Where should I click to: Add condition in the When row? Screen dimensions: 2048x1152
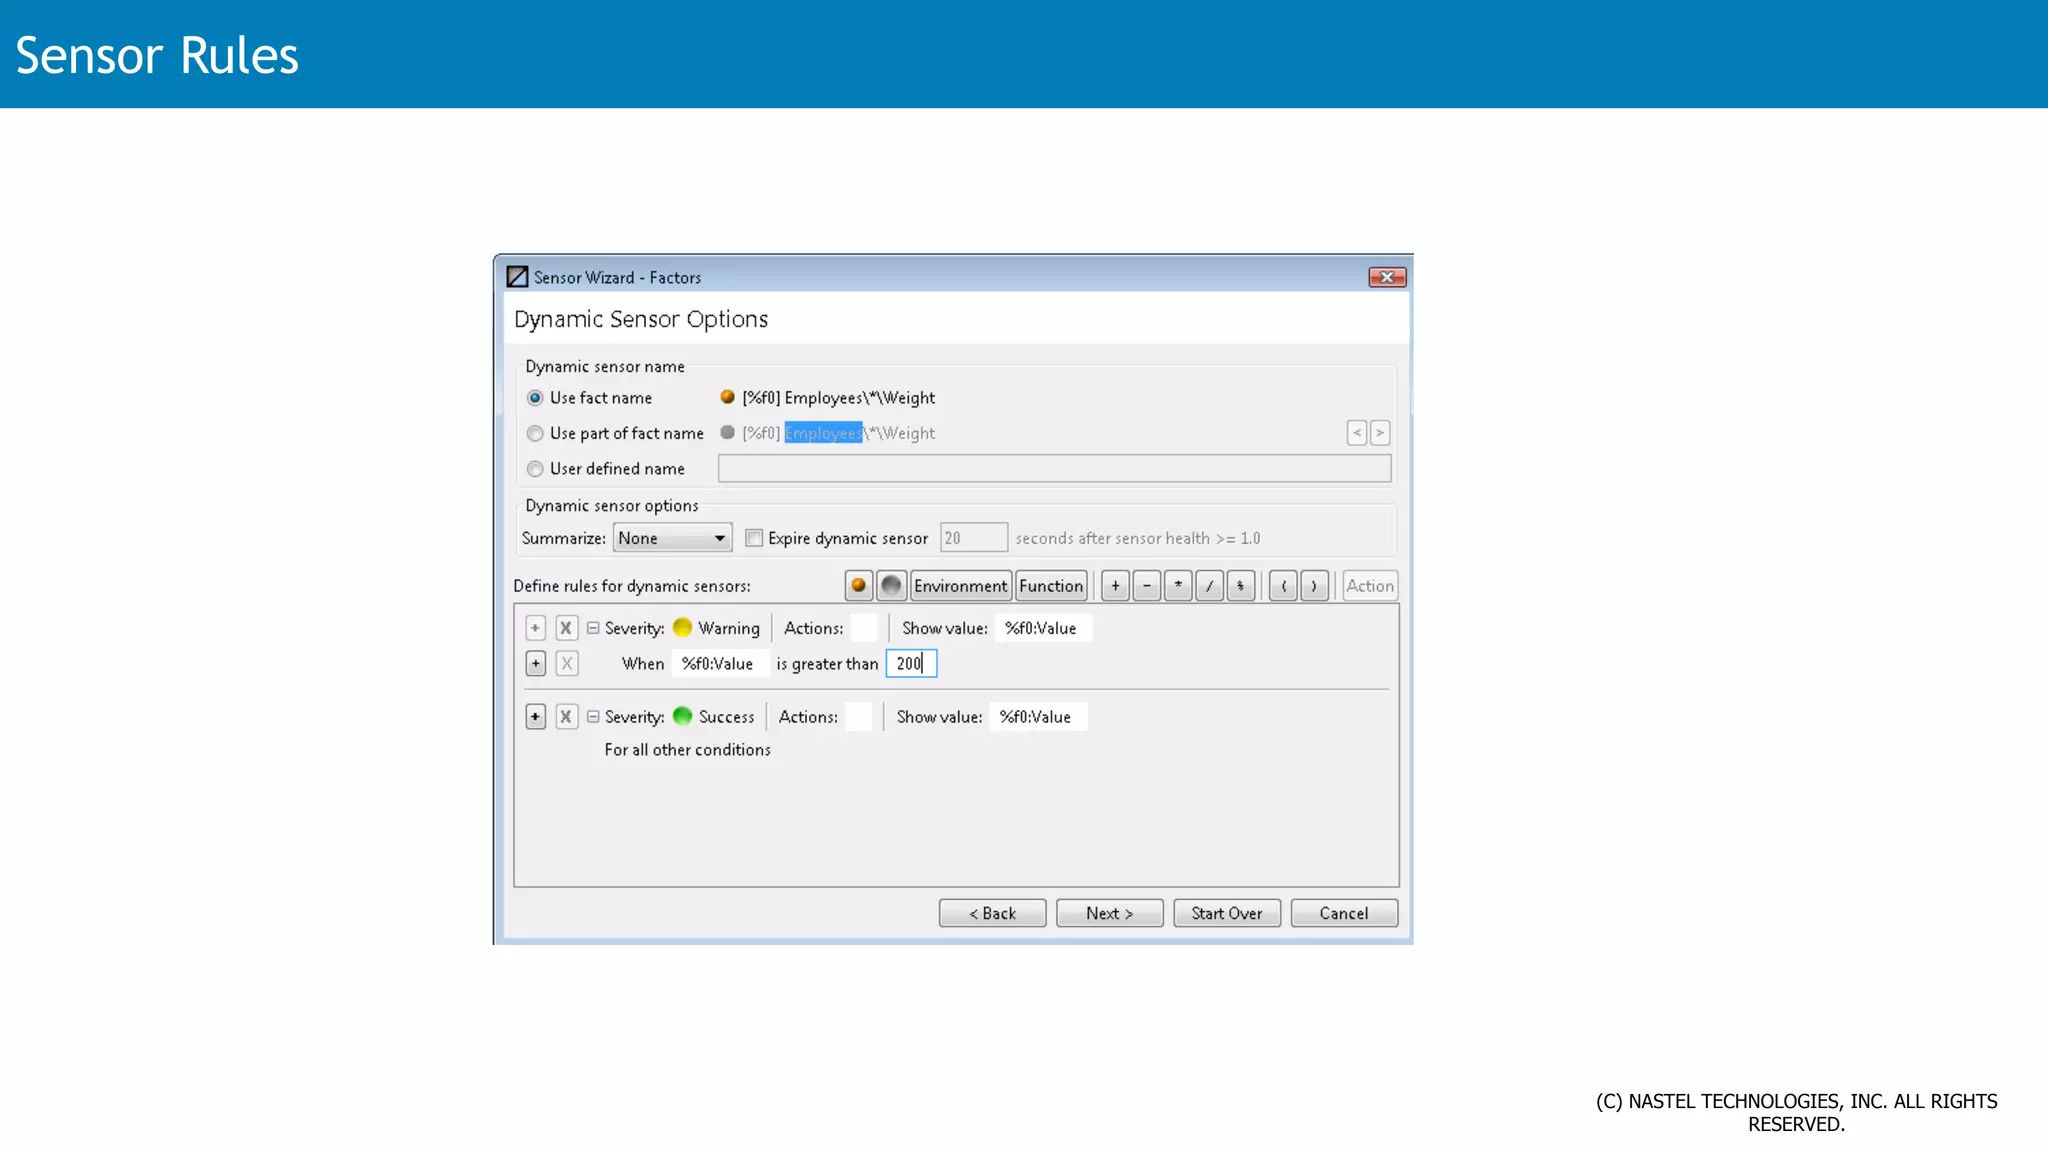tap(536, 664)
